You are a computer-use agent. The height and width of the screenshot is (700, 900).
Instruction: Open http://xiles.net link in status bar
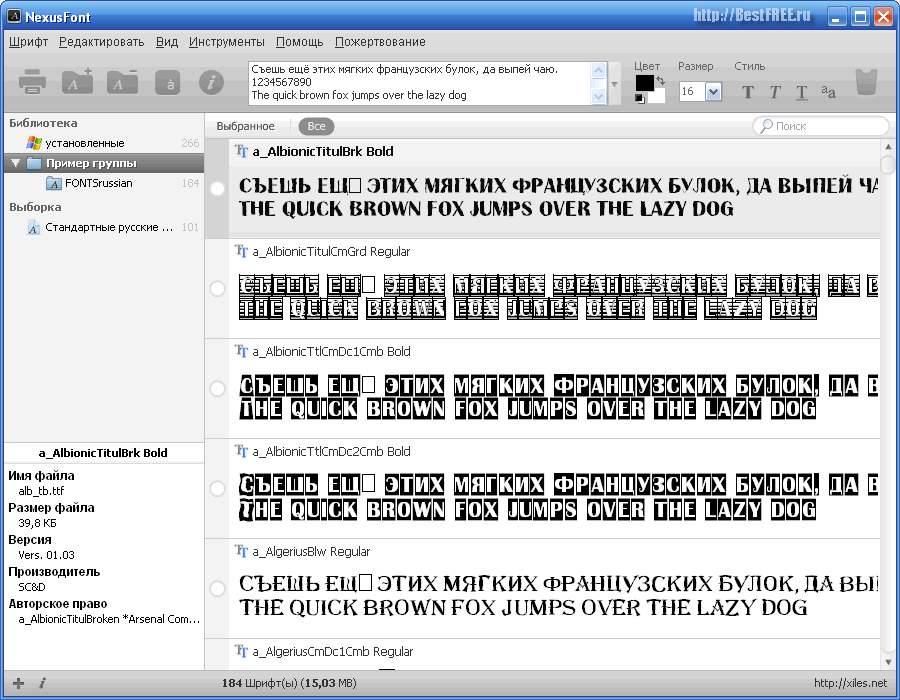pyautogui.click(x=850, y=683)
